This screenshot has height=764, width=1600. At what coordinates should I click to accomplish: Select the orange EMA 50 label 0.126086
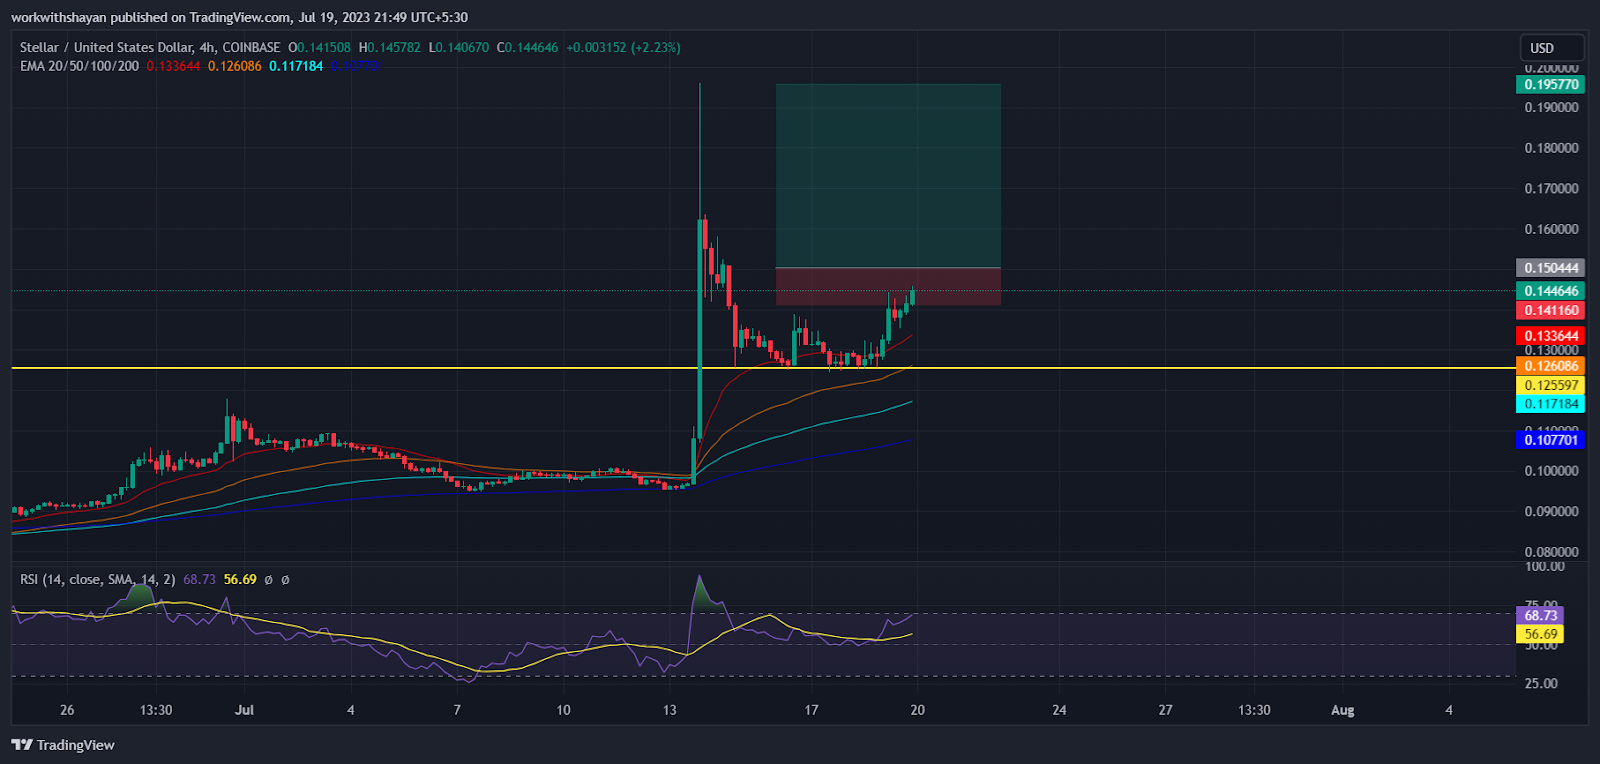click(x=1550, y=366)
